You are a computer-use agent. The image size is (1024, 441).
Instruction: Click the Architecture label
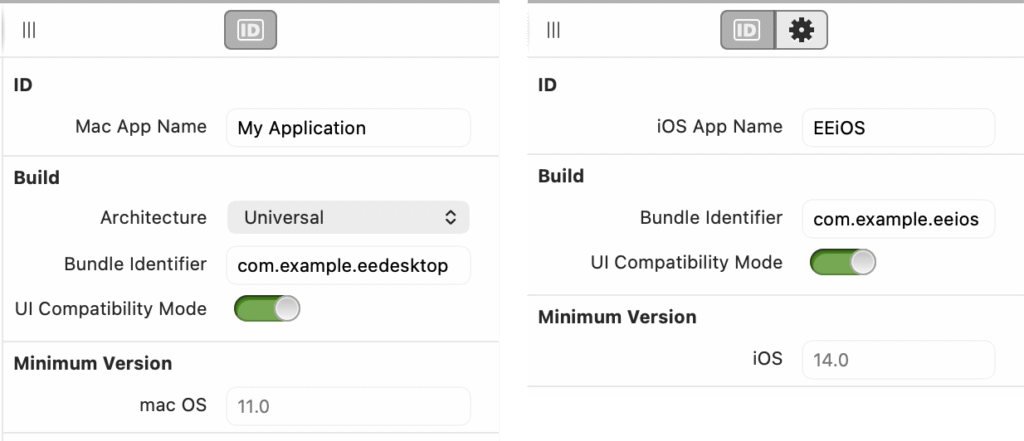153,217
